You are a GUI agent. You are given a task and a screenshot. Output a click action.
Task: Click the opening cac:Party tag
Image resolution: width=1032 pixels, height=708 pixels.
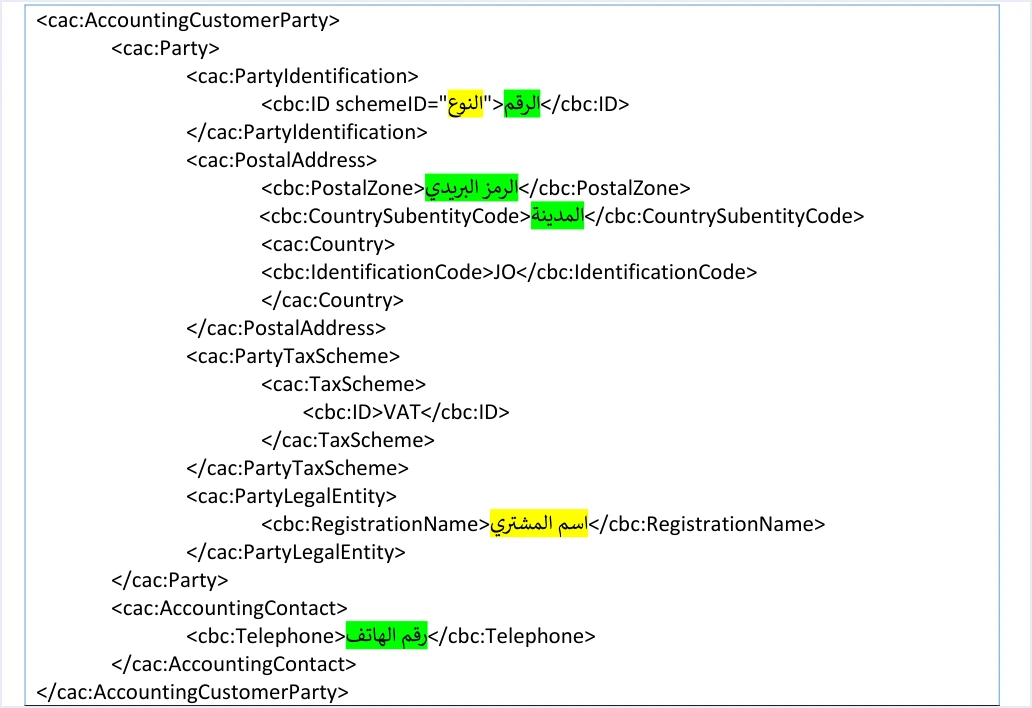pyautogui.click(x=165, y=48)
